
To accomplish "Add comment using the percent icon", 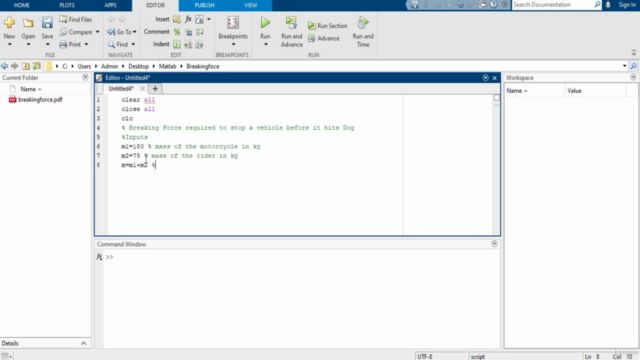I will pos(177,32).
